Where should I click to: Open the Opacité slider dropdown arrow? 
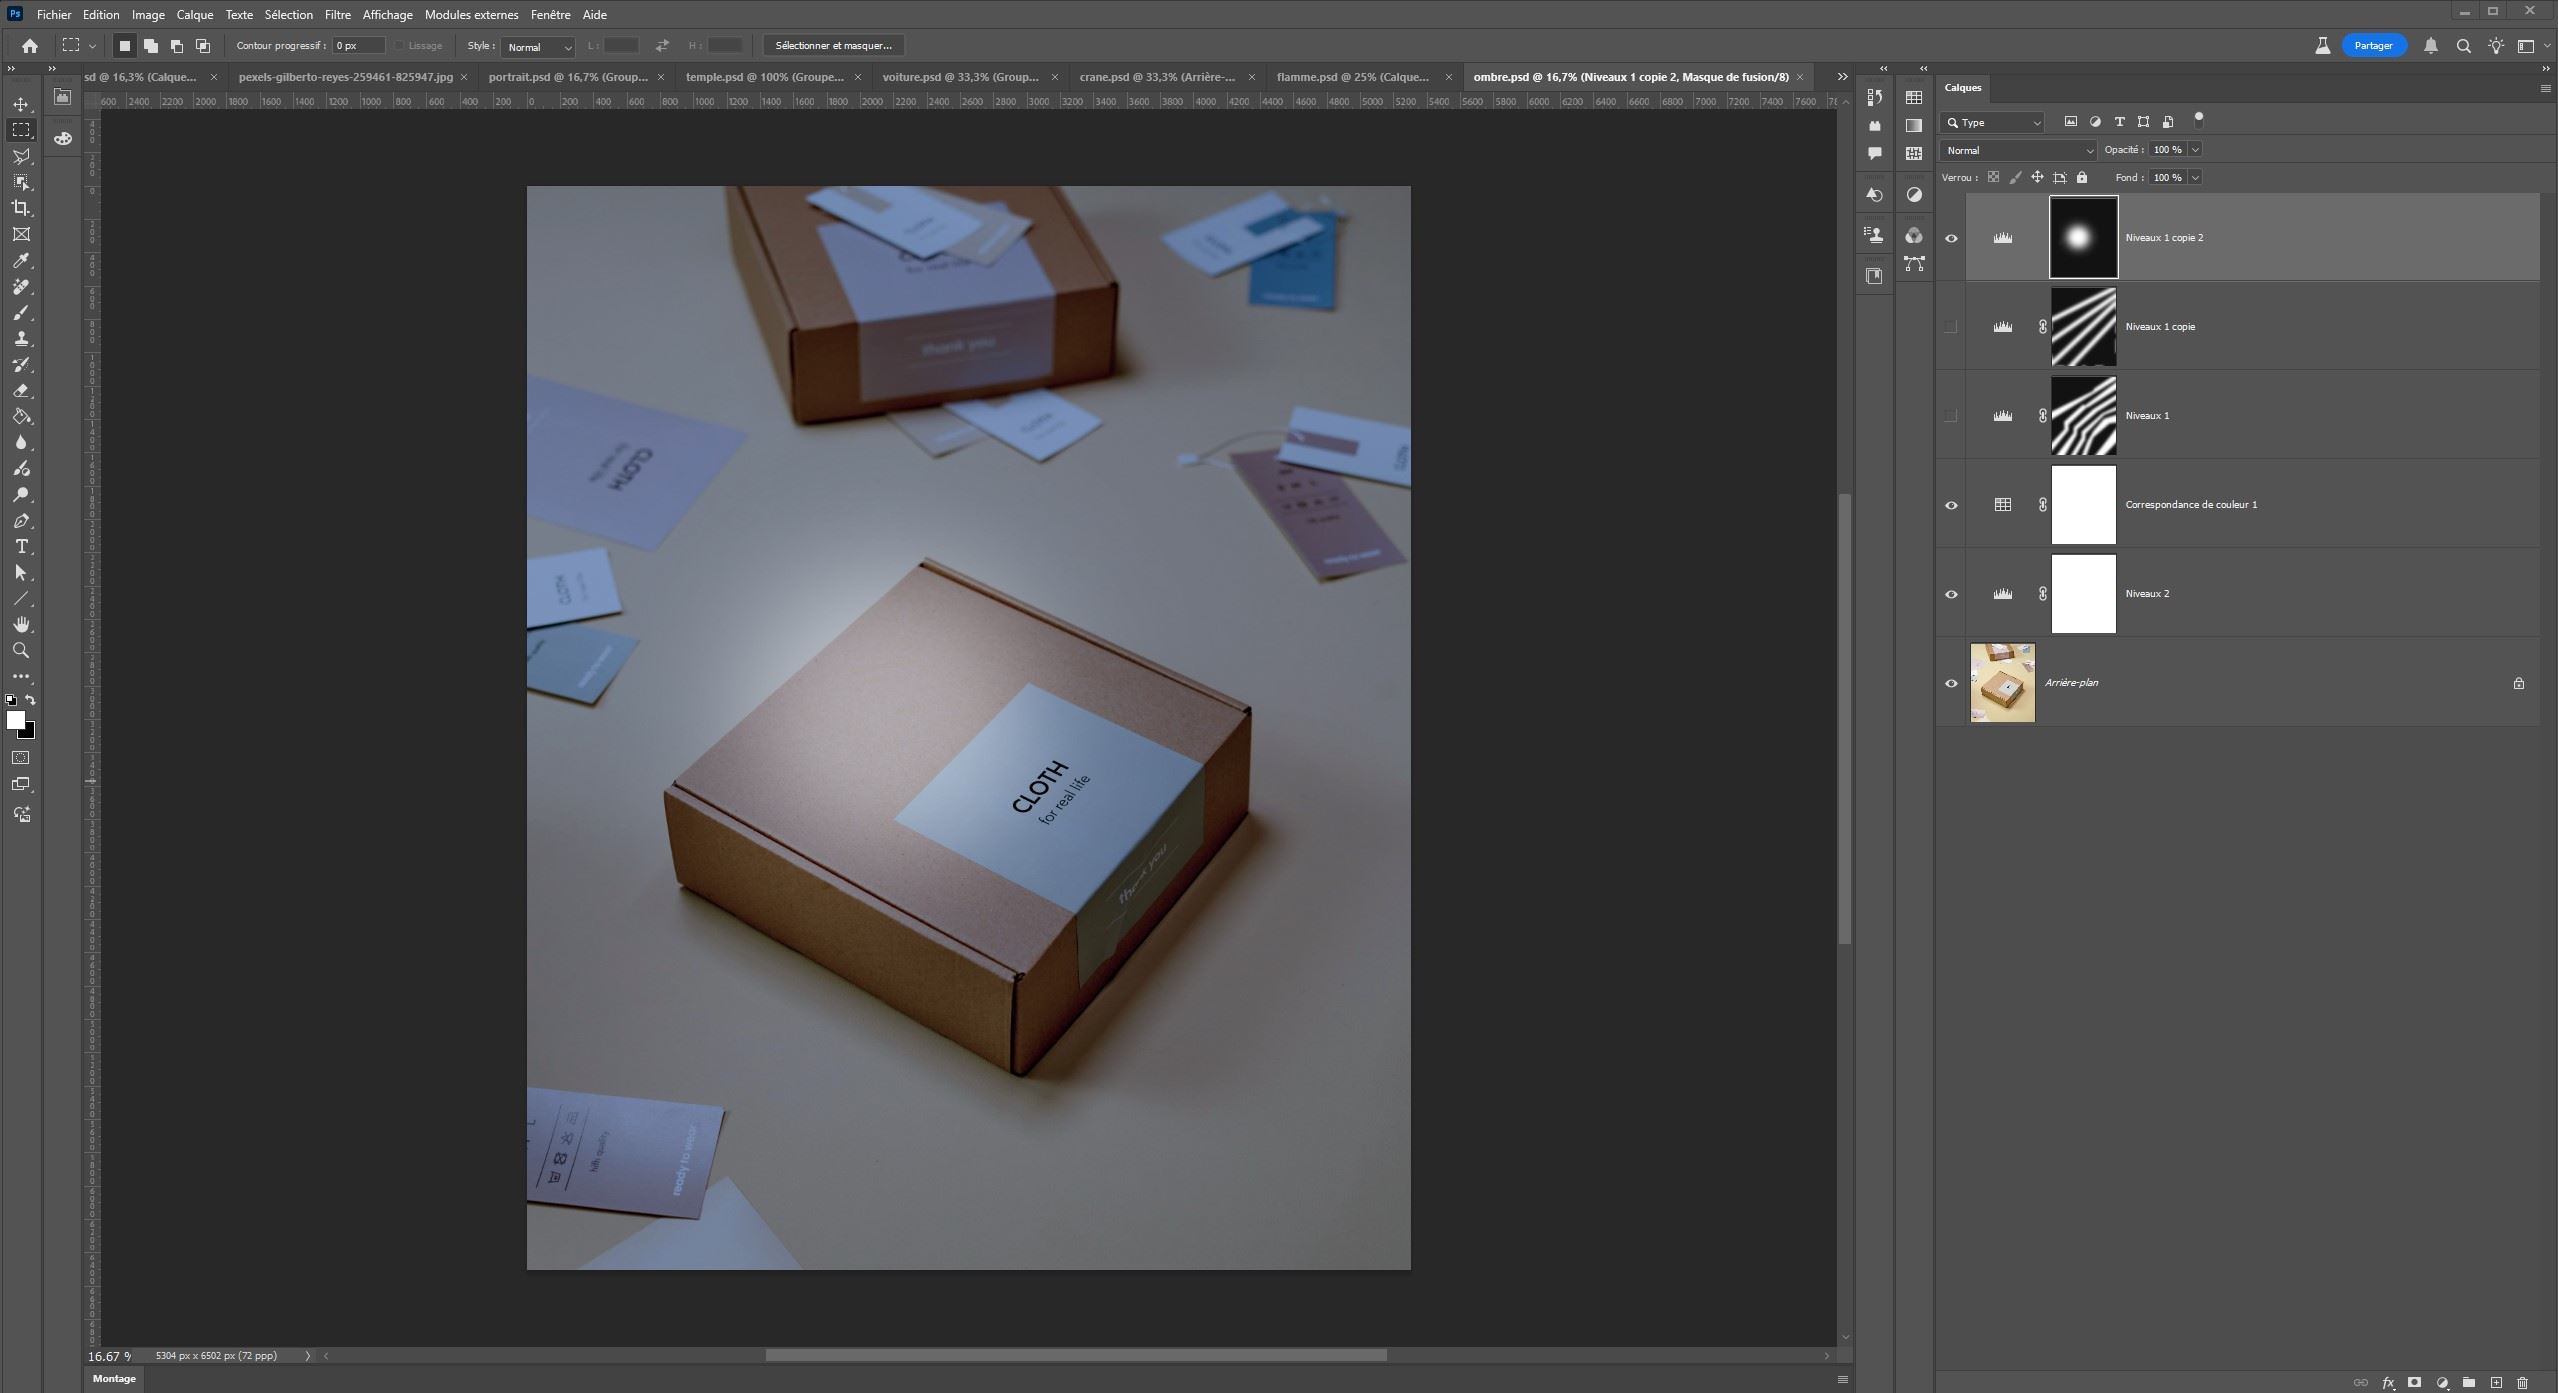(x=2195, y=150)
